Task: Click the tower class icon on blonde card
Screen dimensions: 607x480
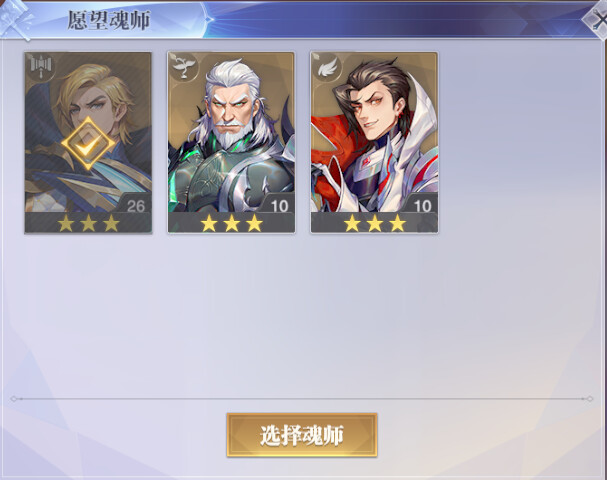Action: coord(41,66)
